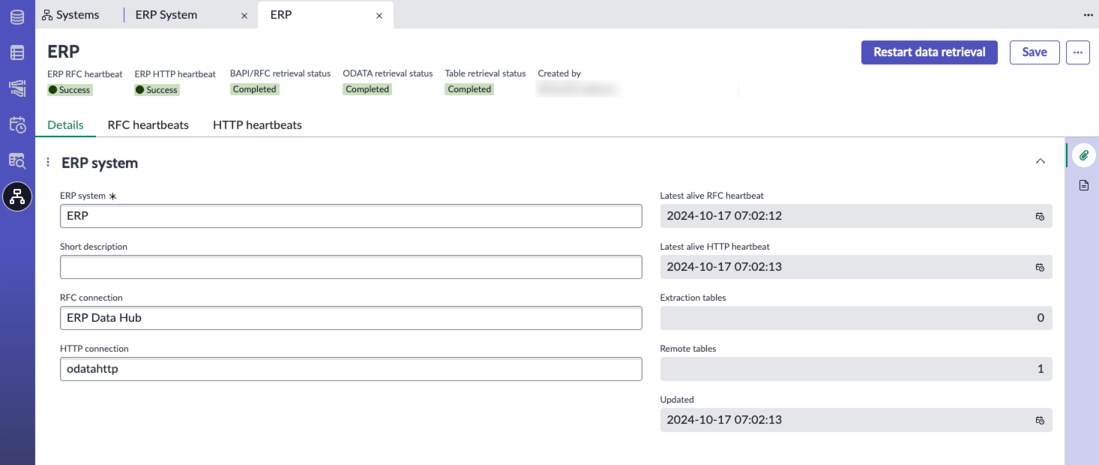Select the Details tab

point(66,125)
